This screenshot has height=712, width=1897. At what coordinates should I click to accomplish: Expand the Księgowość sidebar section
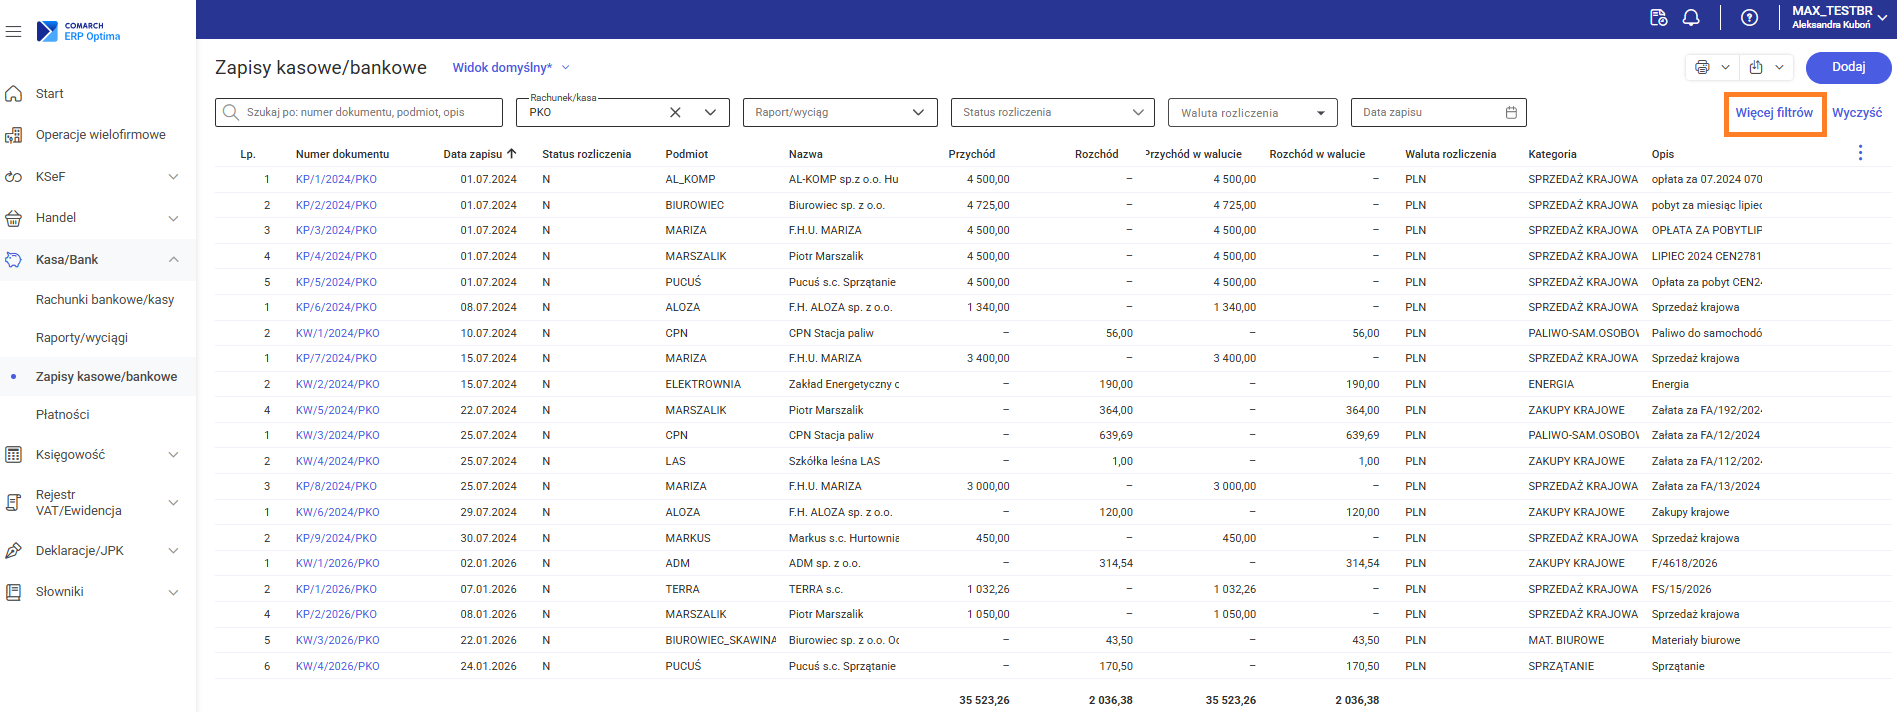click(173, 455)
